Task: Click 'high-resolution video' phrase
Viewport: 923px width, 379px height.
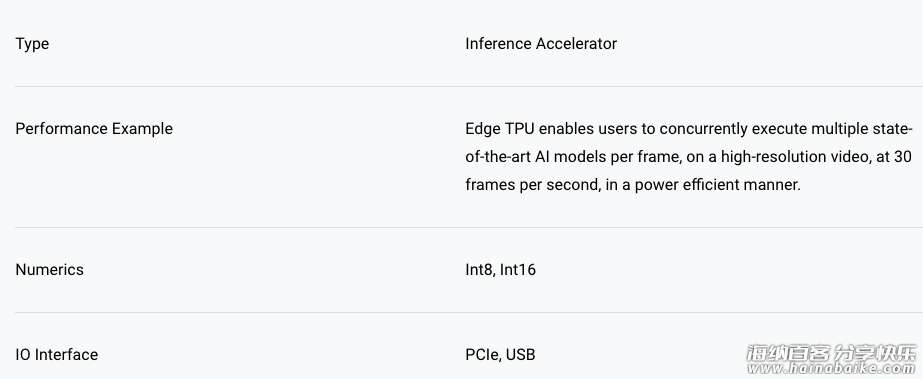Action: [x=793, y=157]
